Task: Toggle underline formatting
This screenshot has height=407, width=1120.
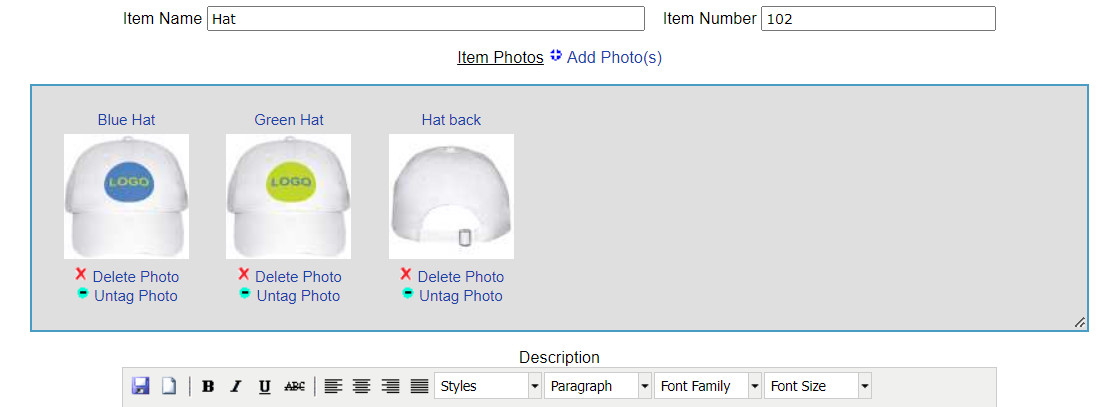Action: 264,386
